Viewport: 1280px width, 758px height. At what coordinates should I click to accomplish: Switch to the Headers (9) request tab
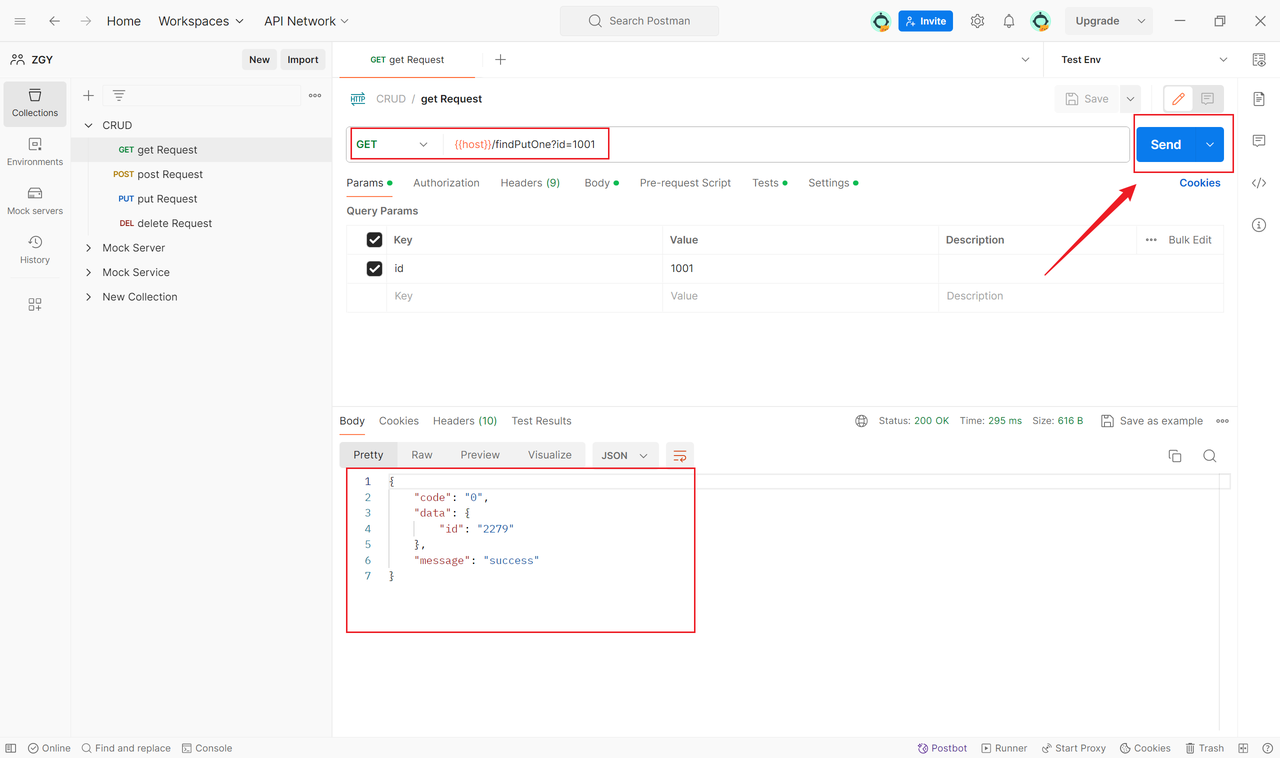click(x=530, y=183)
